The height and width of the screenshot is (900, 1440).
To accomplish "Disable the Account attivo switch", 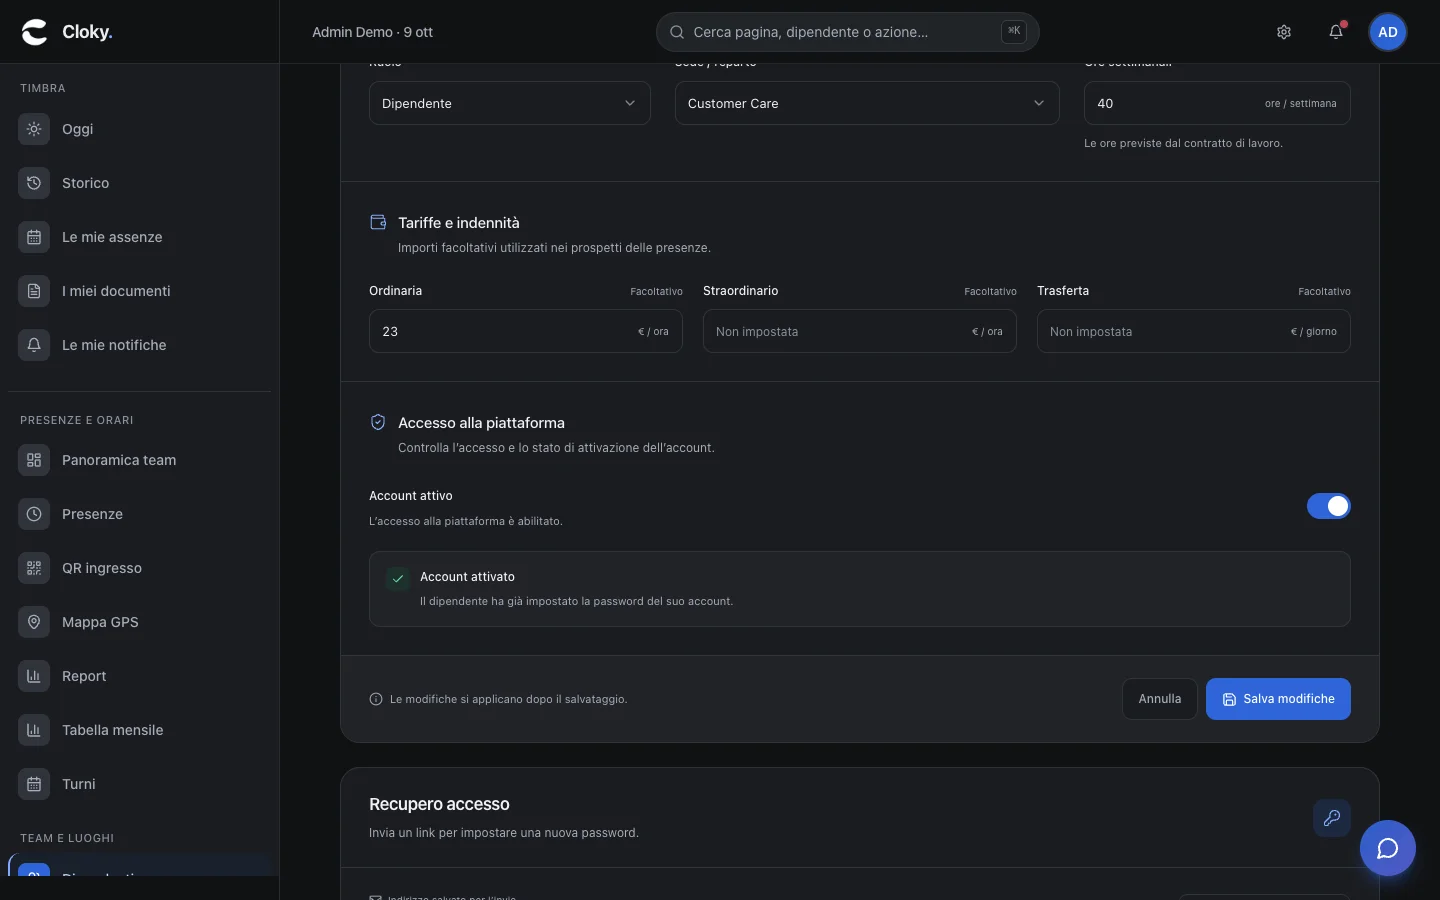I will (1329, 506).
